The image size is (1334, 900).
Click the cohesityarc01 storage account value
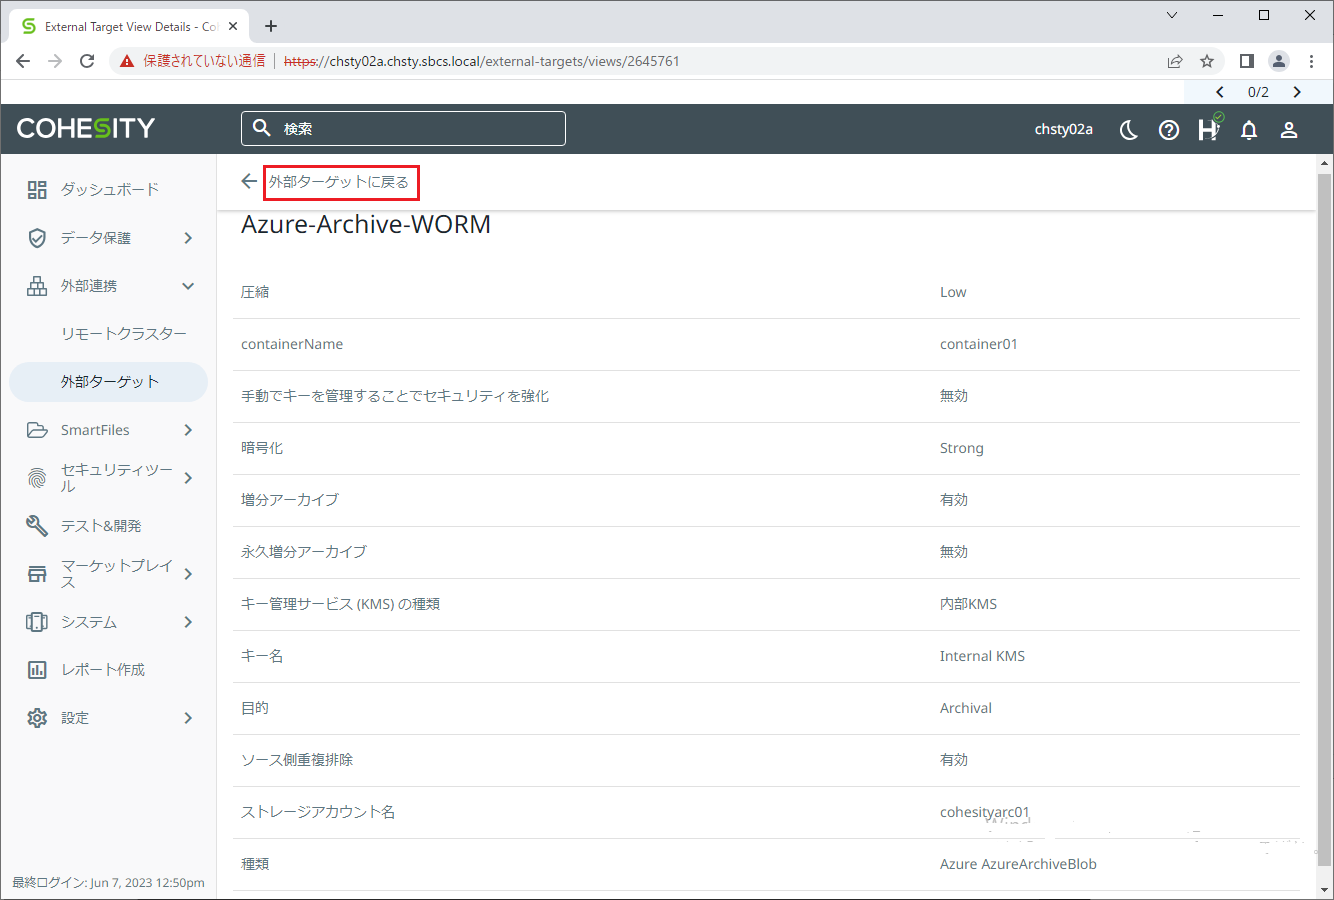(985, 812)
